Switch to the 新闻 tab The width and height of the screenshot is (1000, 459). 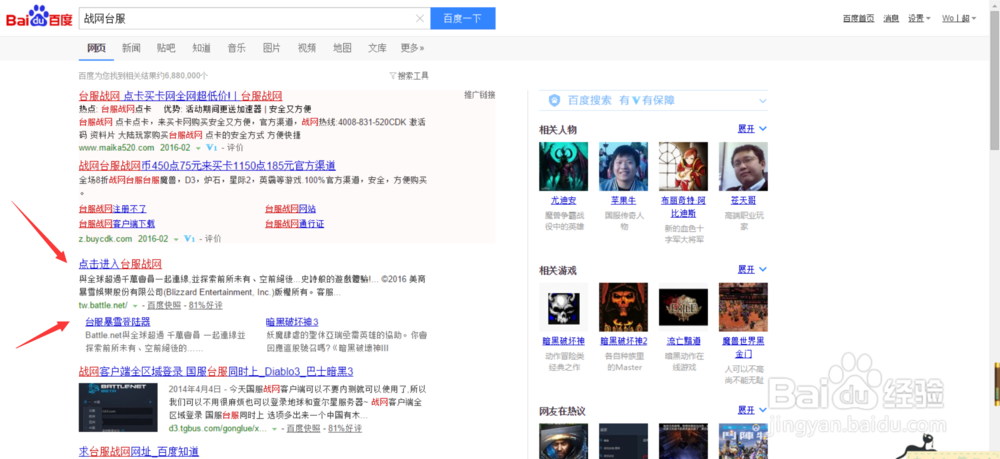pos(131,48)
